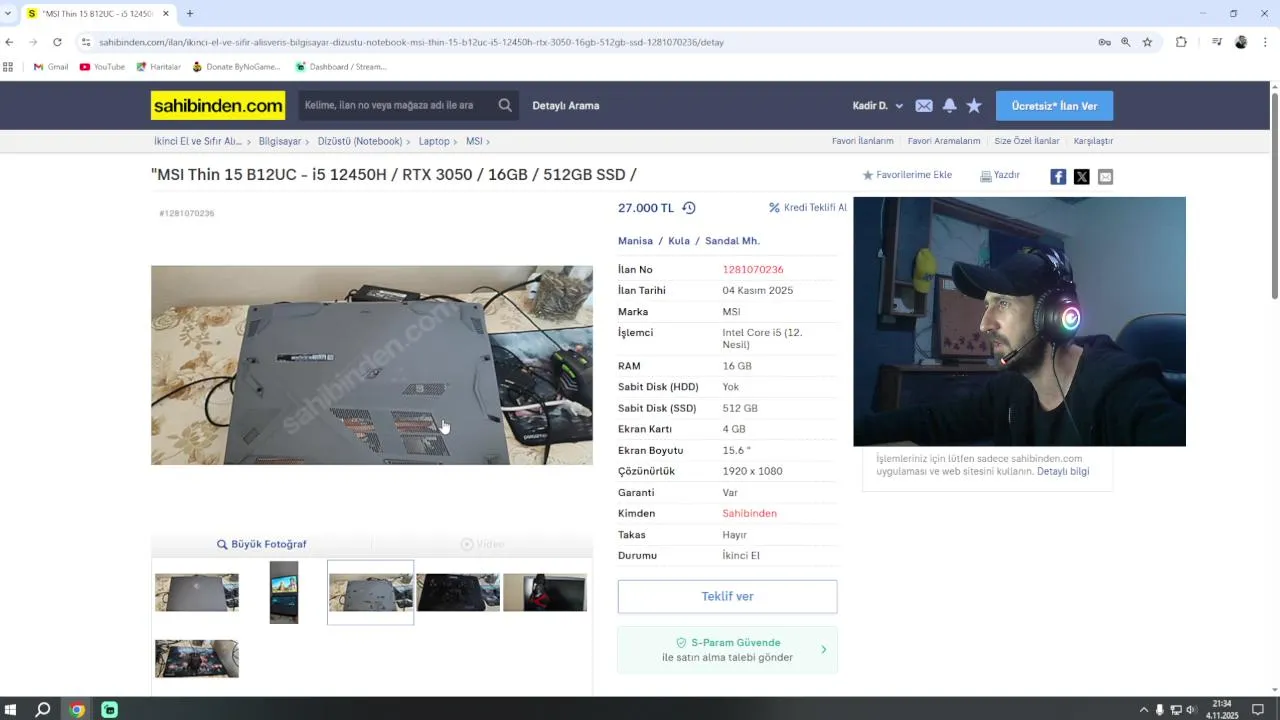Open Dashboard / Stream bookmark
This screenshot has width=1280, height=720.
point(341,67)
